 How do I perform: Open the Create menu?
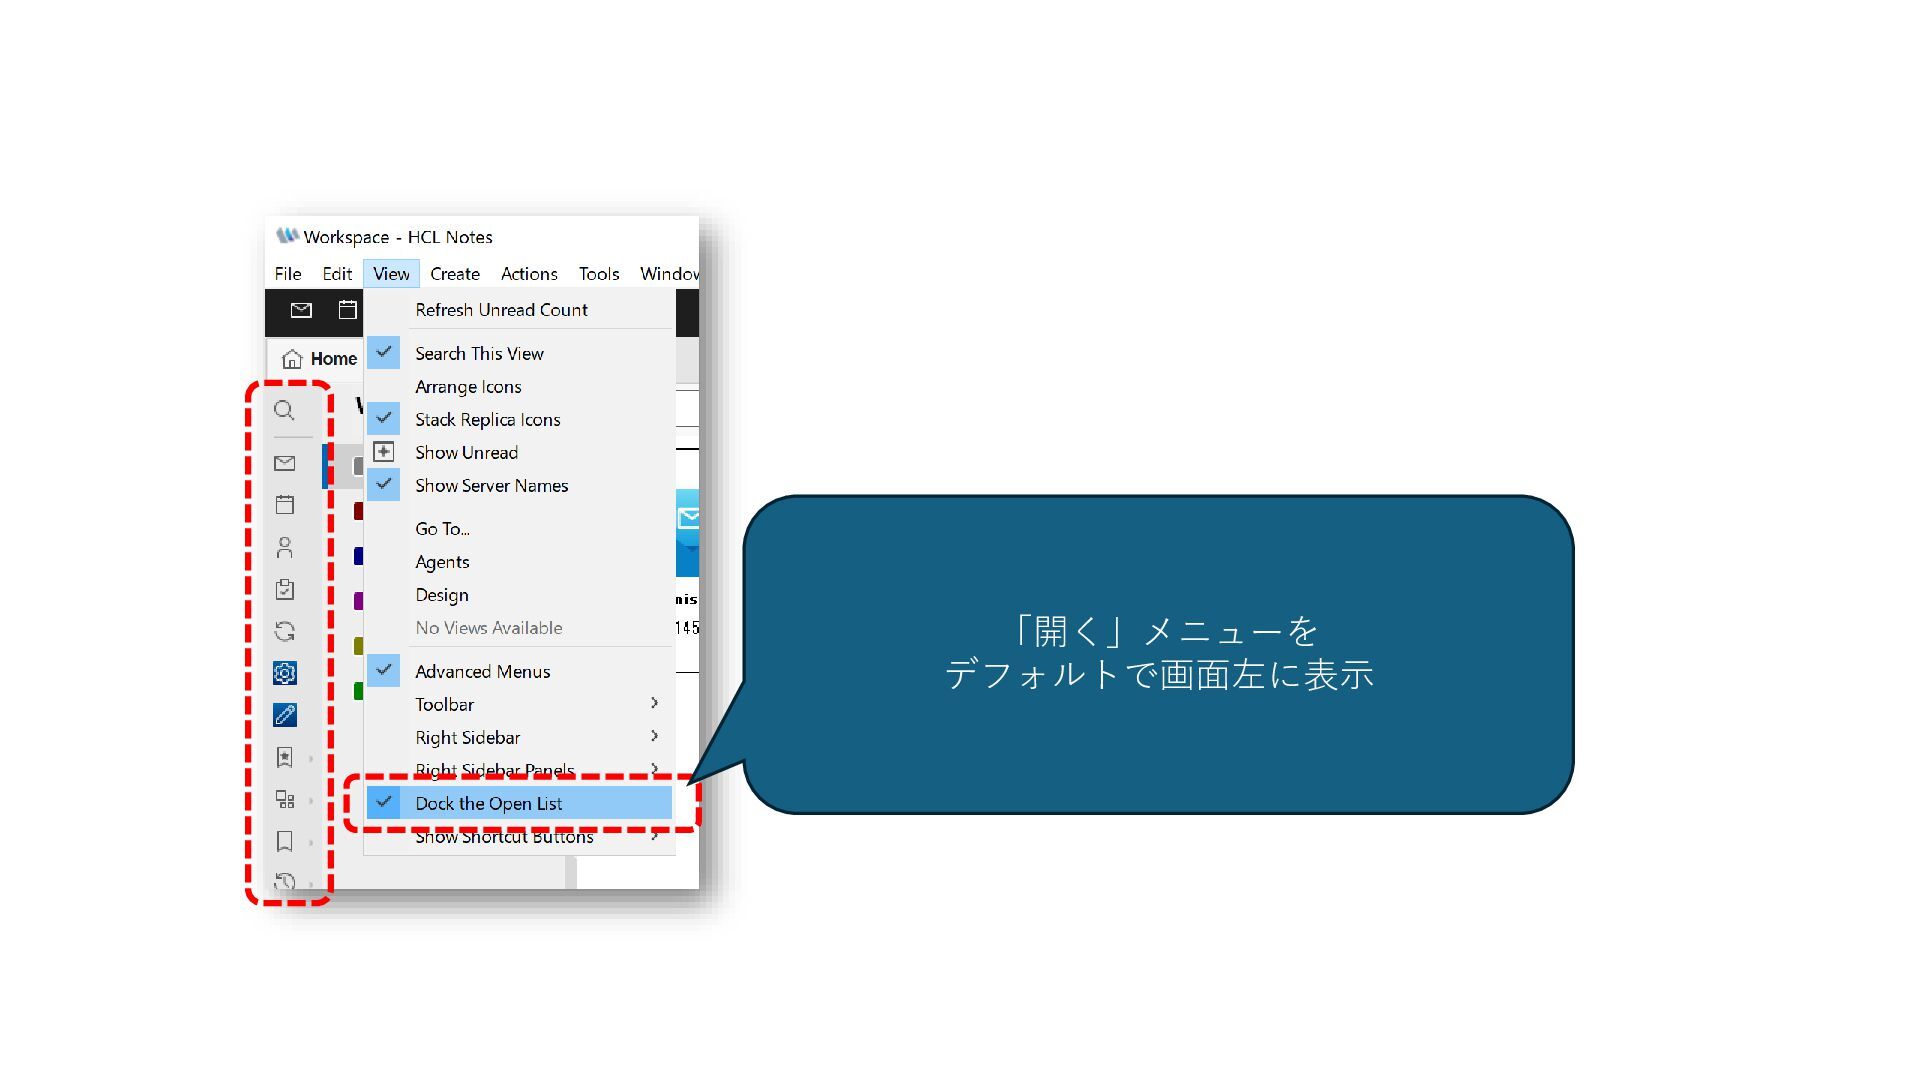point(454,274)
